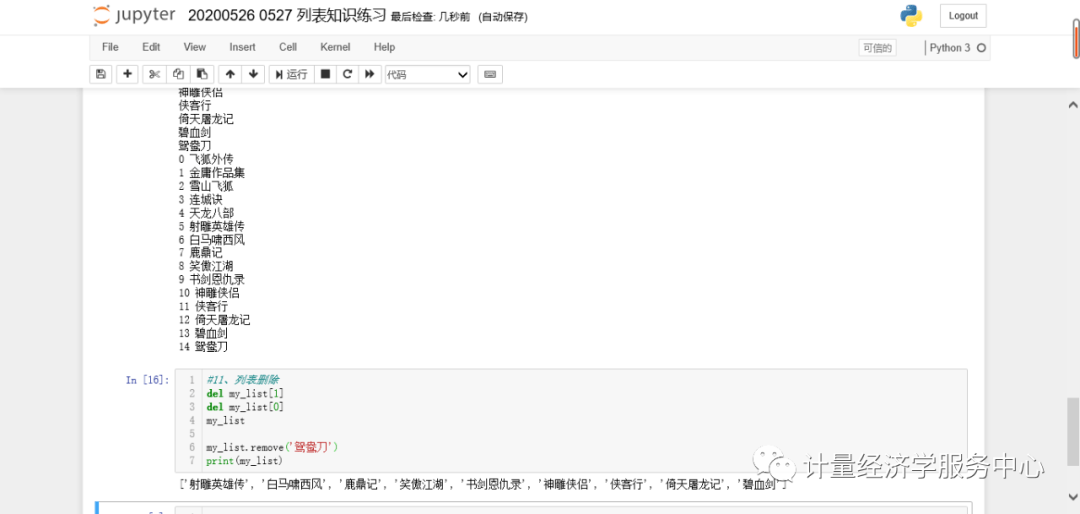1080x514 pixels.
Task: Click the Logout button
Action: 963,16
